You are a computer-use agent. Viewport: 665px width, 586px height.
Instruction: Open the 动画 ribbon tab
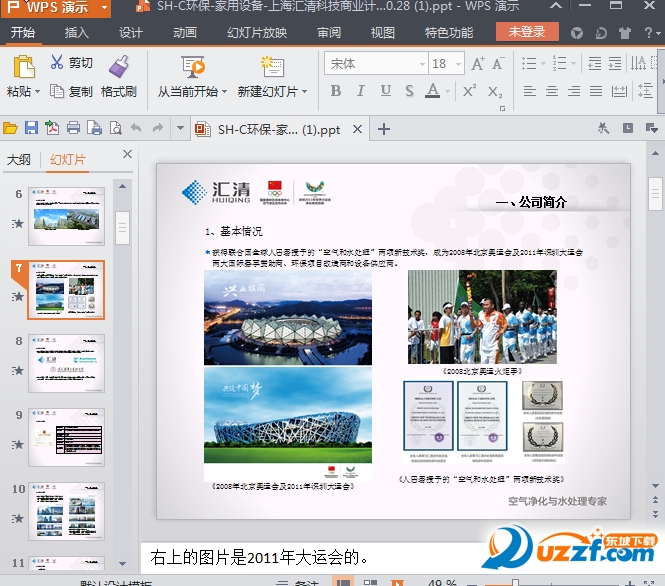tap(185, 33)
